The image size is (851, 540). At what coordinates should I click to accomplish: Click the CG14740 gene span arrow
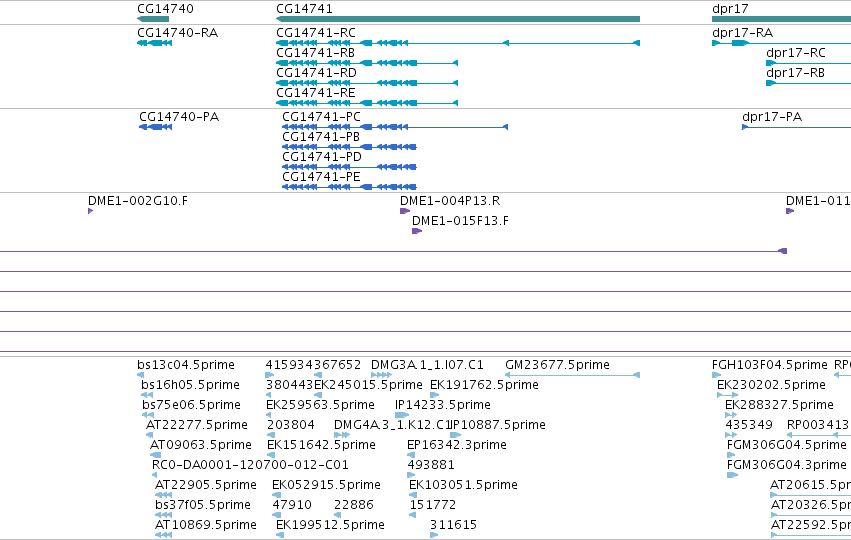[x=153, y=19]
